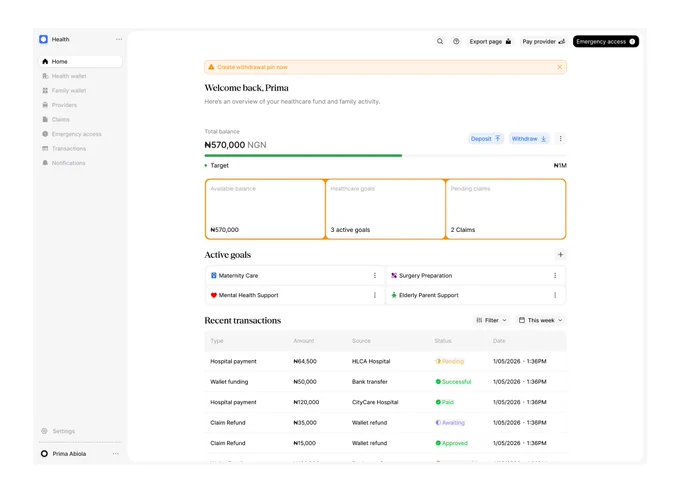Screen dimensions: 680x493
Task: Open balance options vertical dots
Action: 560,139
